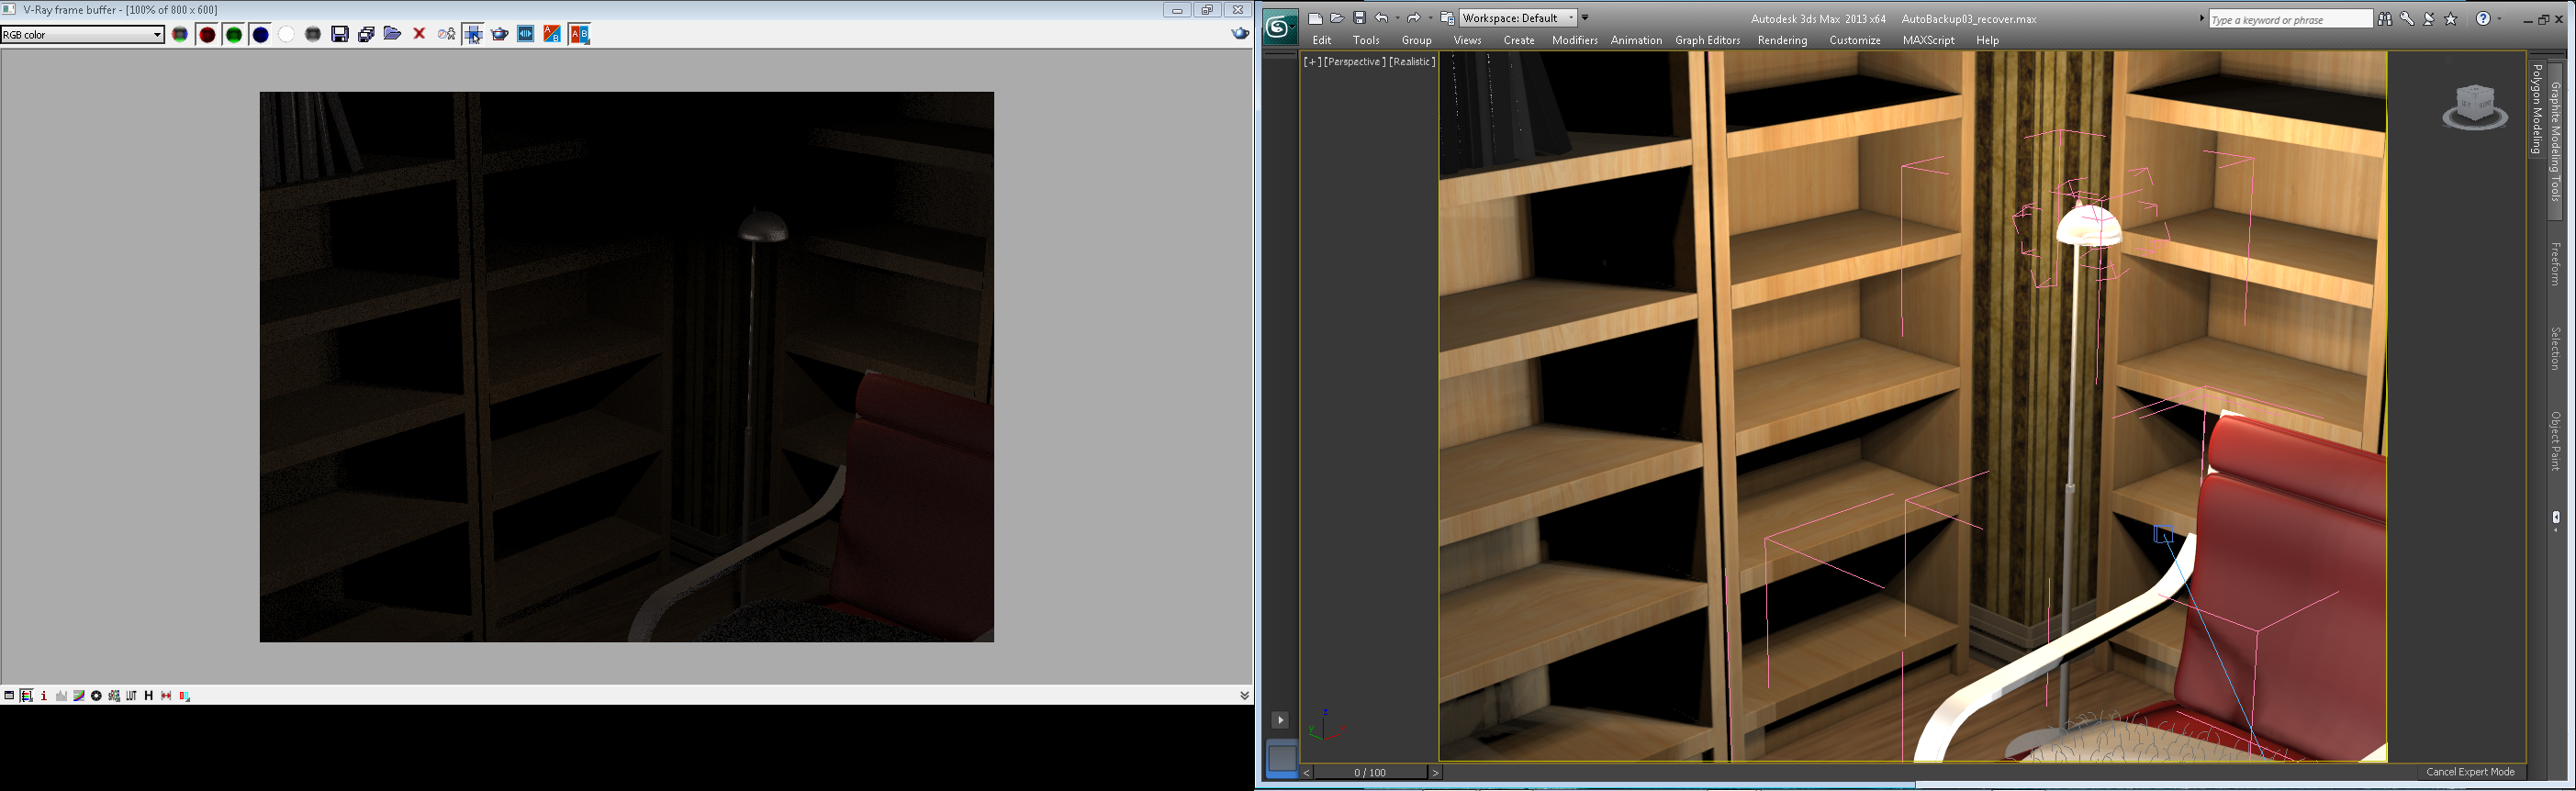
Task: Click the Cancel Expert Mode button
Action: pyautogui.click(x=2469, y=772)
